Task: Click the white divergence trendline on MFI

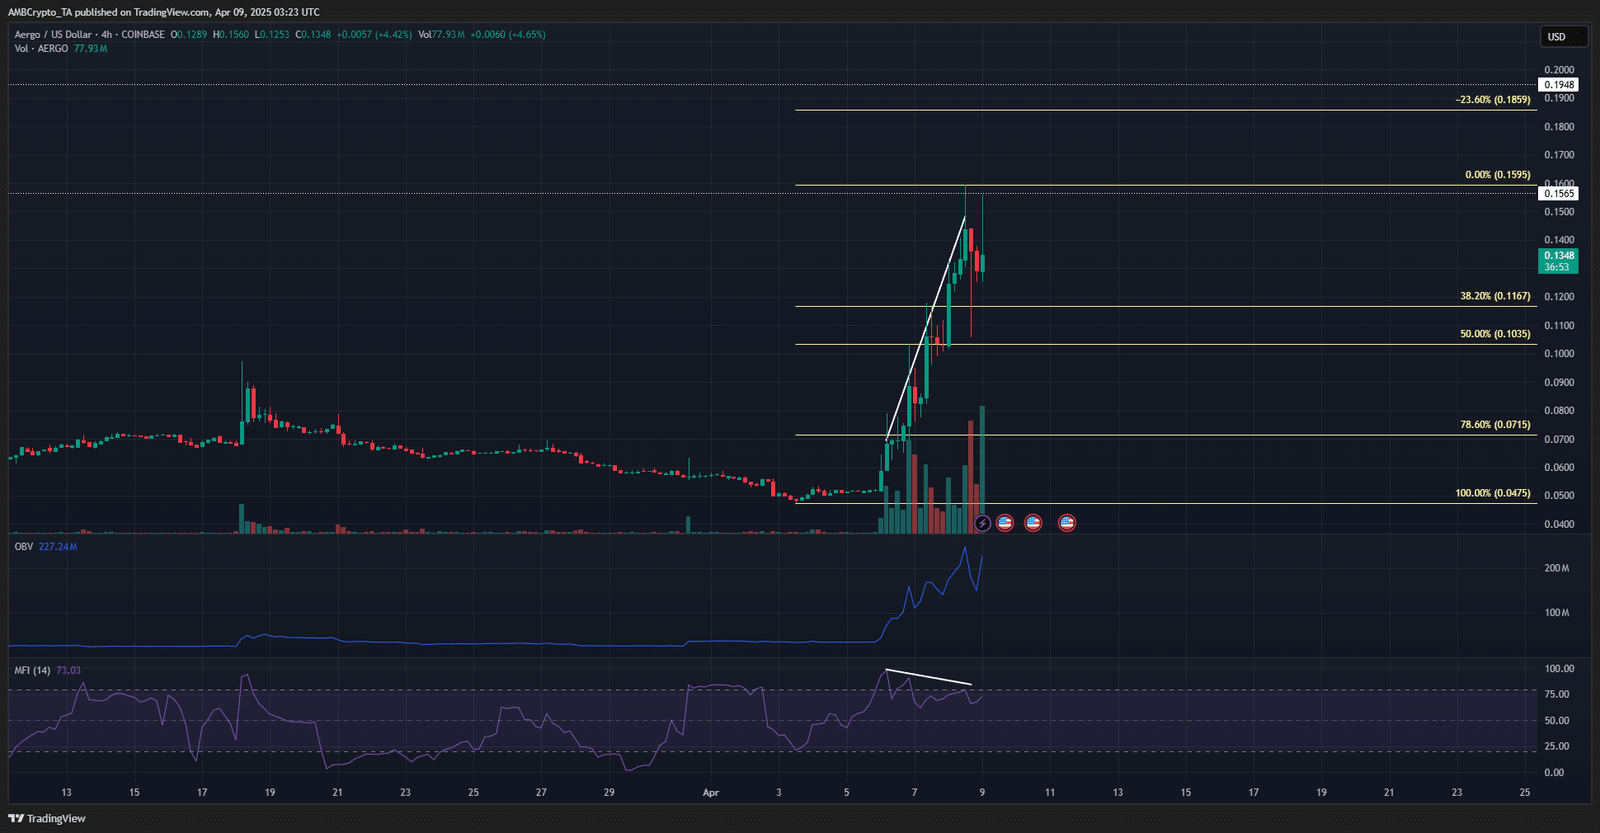Action: click(928, 677)
